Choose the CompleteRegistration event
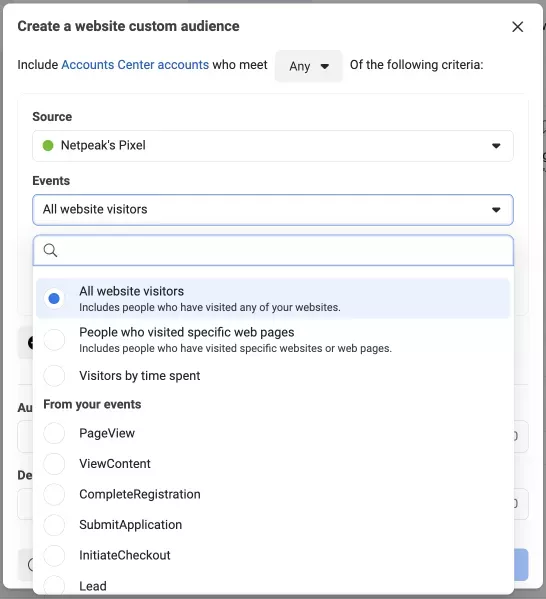This screenshot has width=546, height=599. (x=54, y=494)
